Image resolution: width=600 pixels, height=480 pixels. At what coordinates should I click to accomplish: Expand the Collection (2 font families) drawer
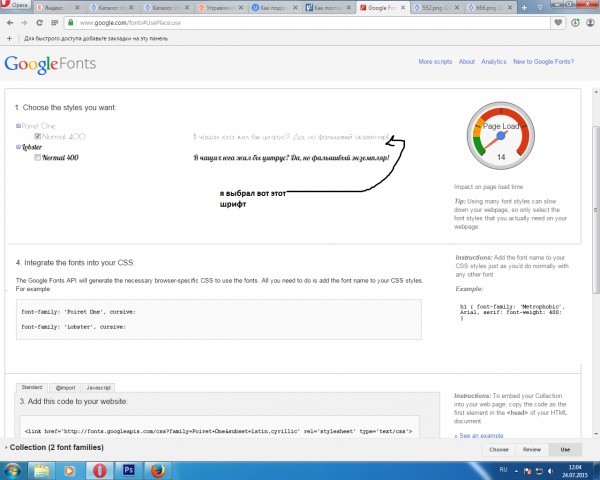[x=54, y=447]
